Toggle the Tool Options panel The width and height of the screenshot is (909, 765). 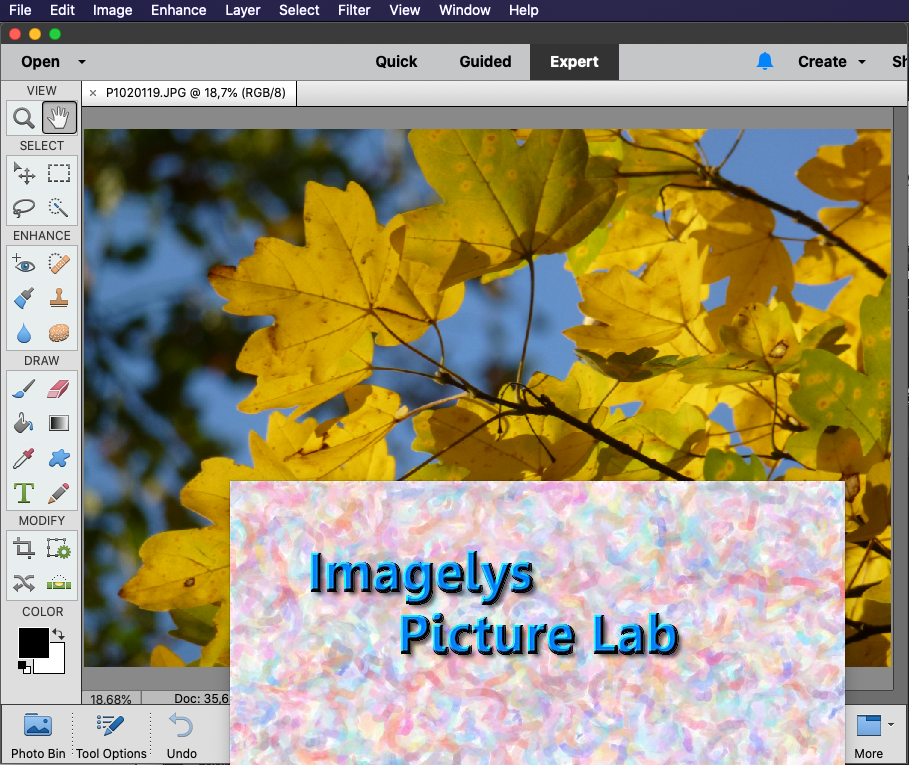point(111,736)
